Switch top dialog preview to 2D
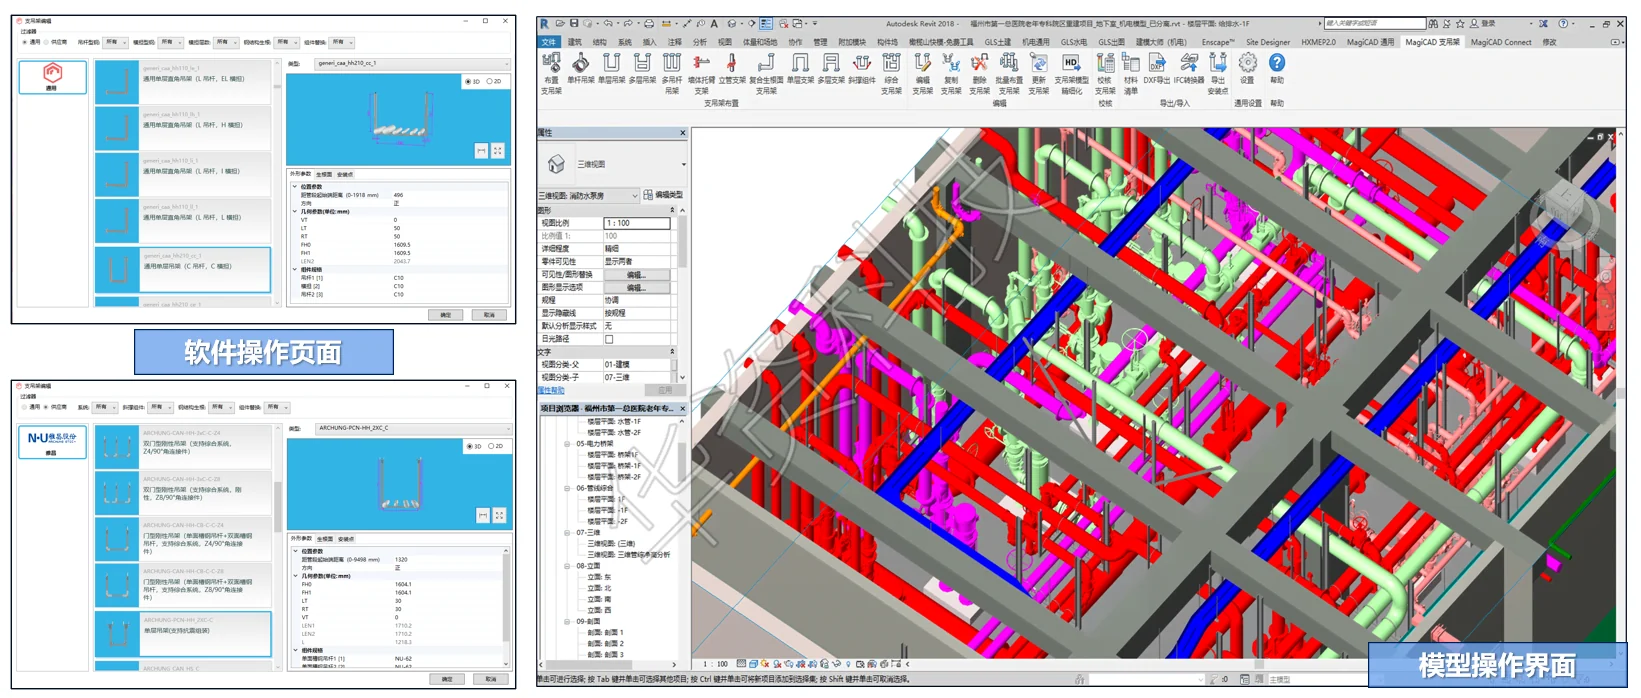The height and width of the screenshot is (698, 1641). 489,81
